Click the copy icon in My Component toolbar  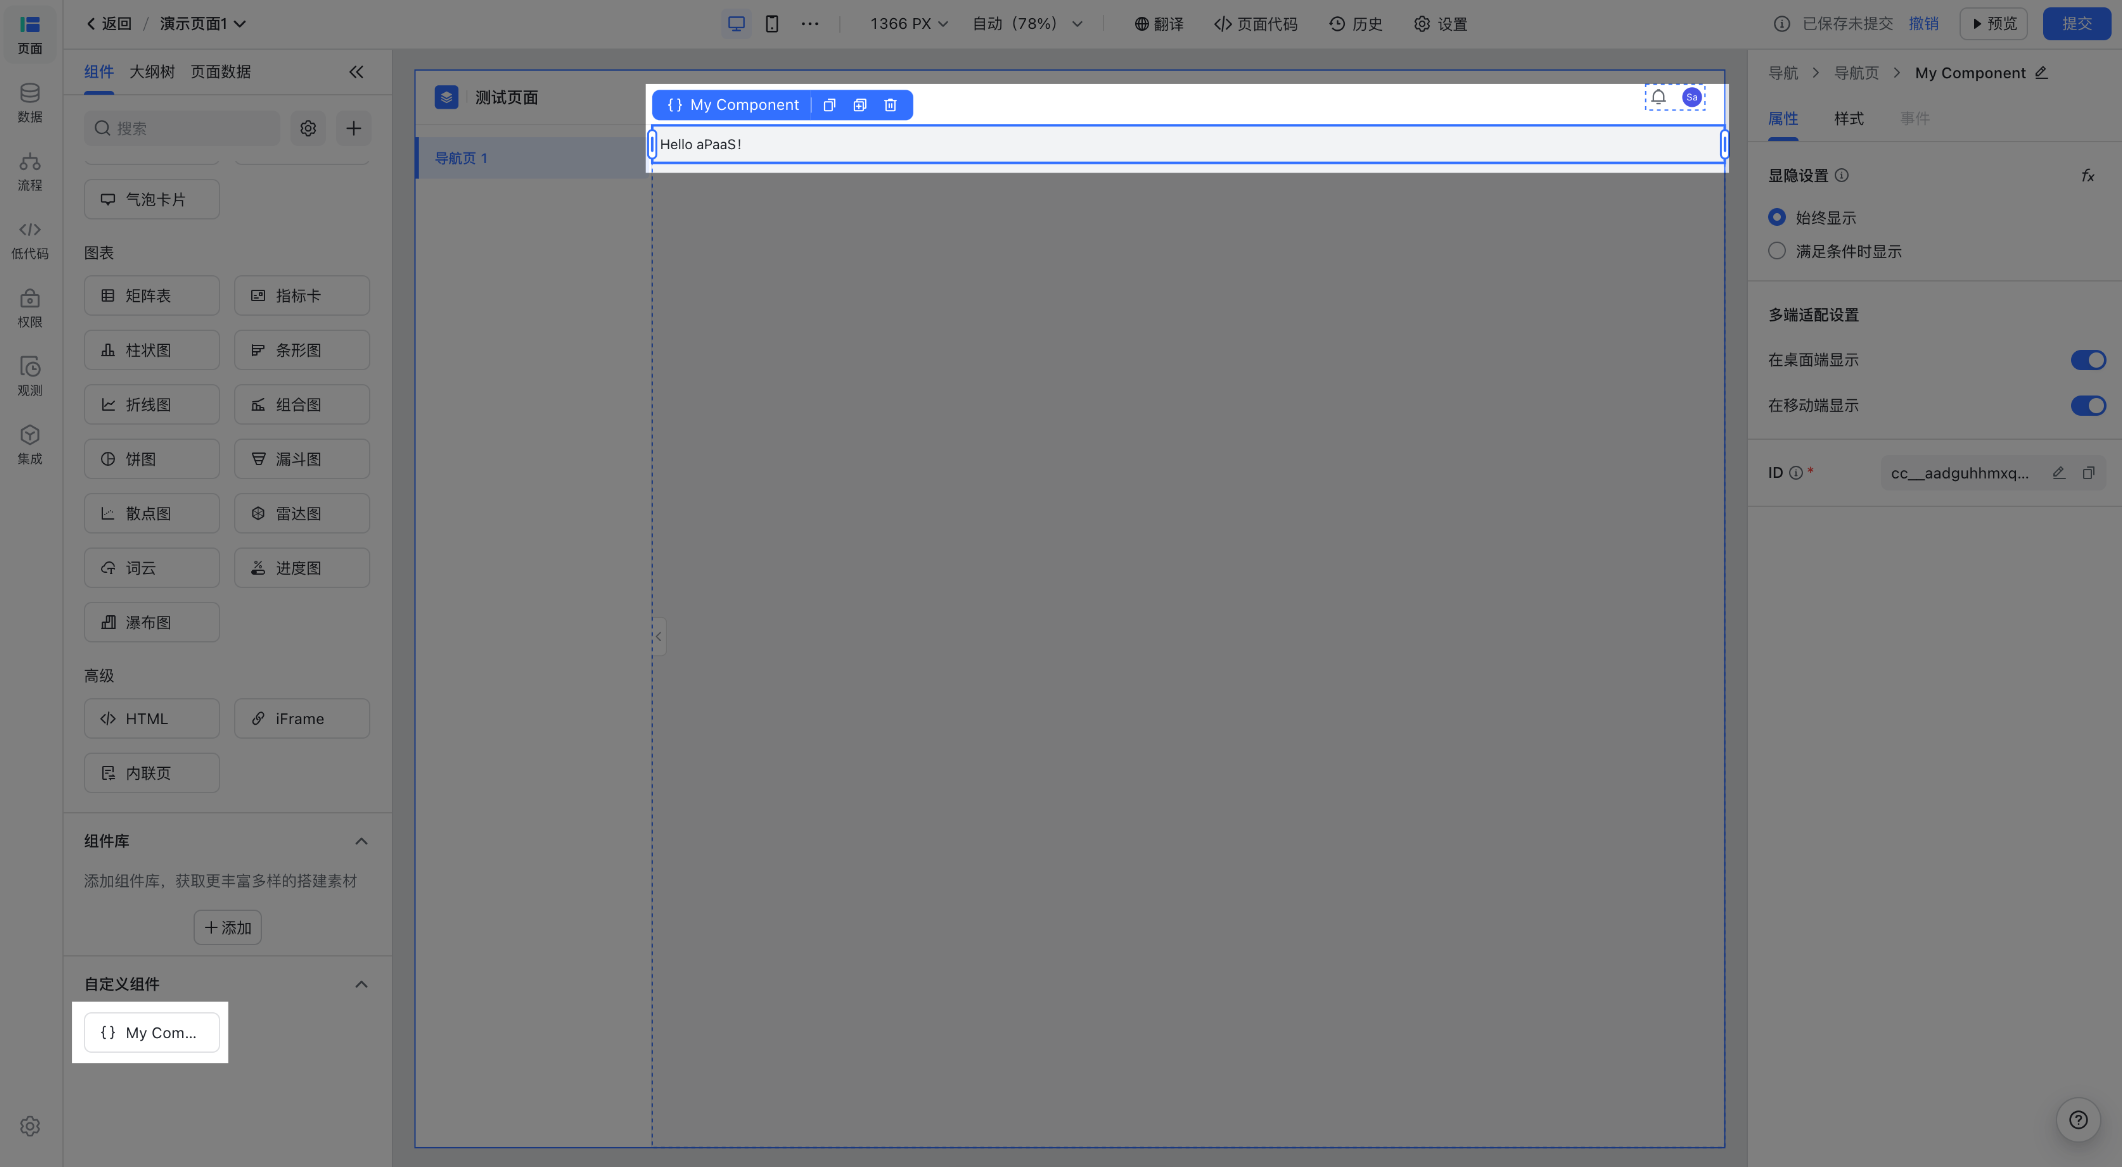(829, 105)
